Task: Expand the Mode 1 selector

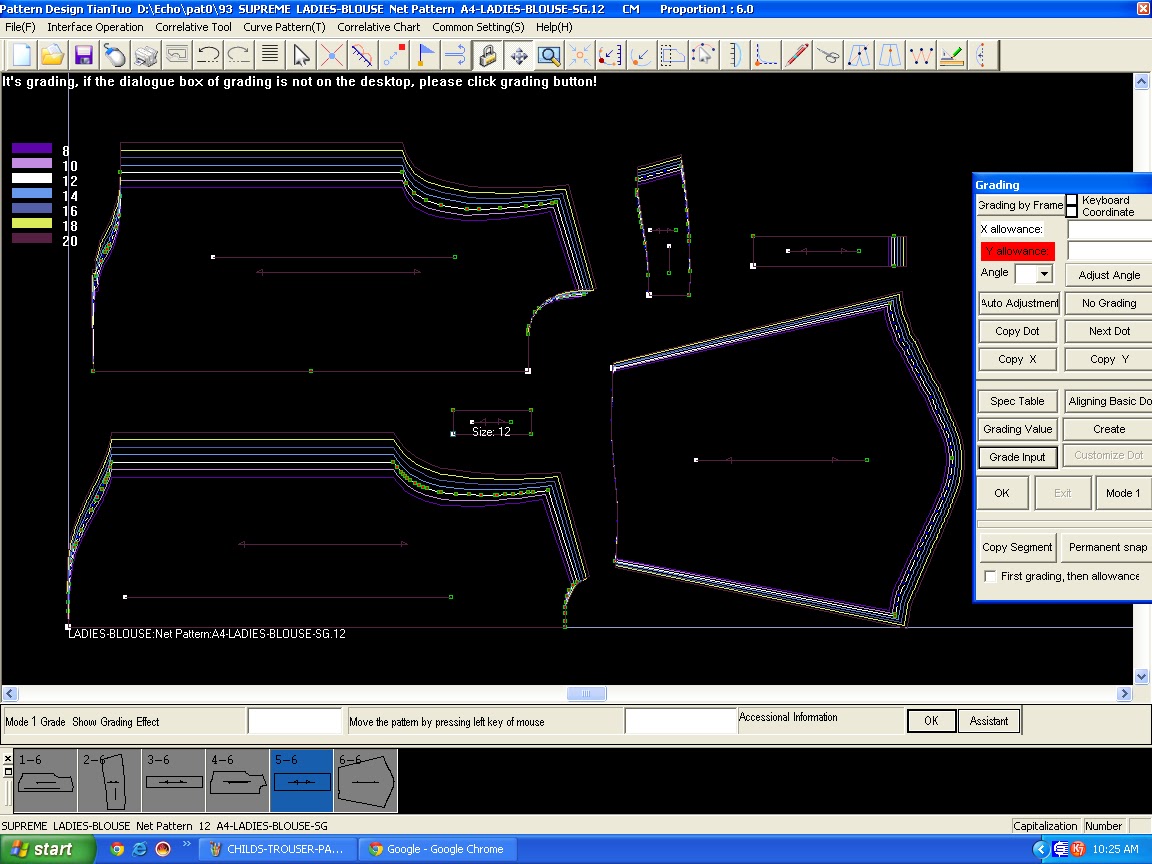Action: pyautogui.click(x=1123, y=492)
